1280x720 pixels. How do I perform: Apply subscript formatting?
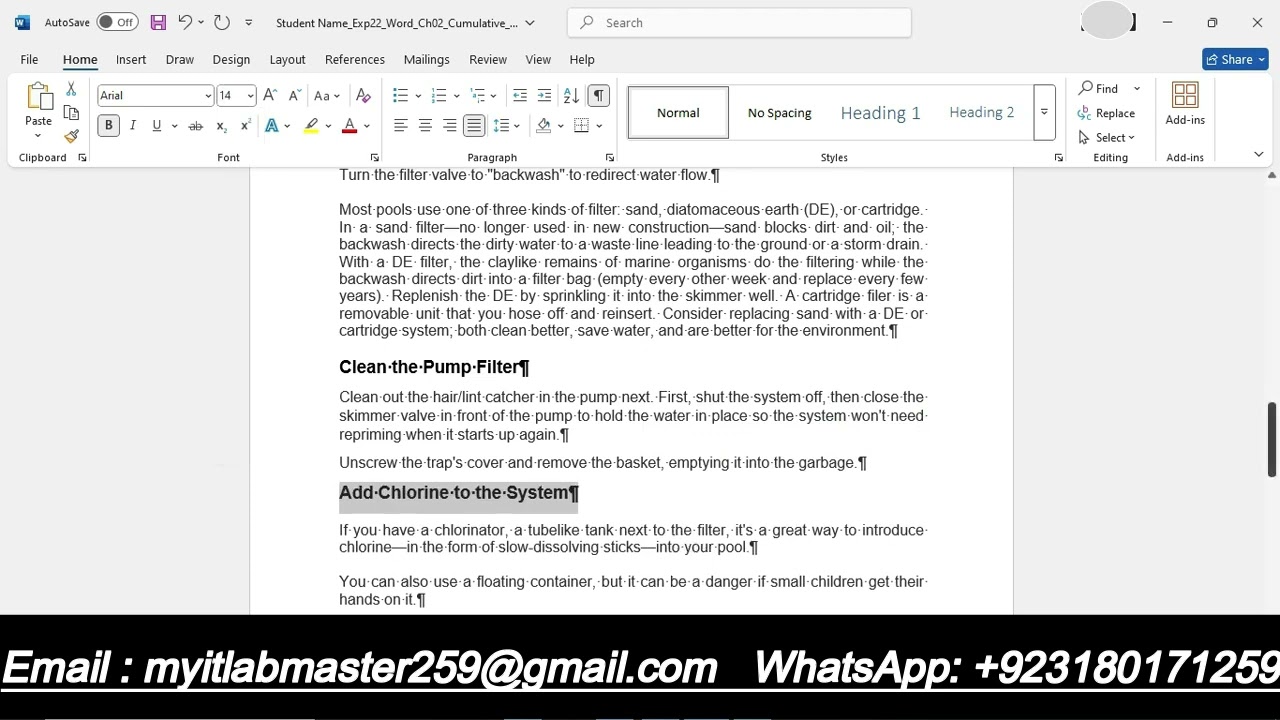pyautogui.click(x=221, y=126)
